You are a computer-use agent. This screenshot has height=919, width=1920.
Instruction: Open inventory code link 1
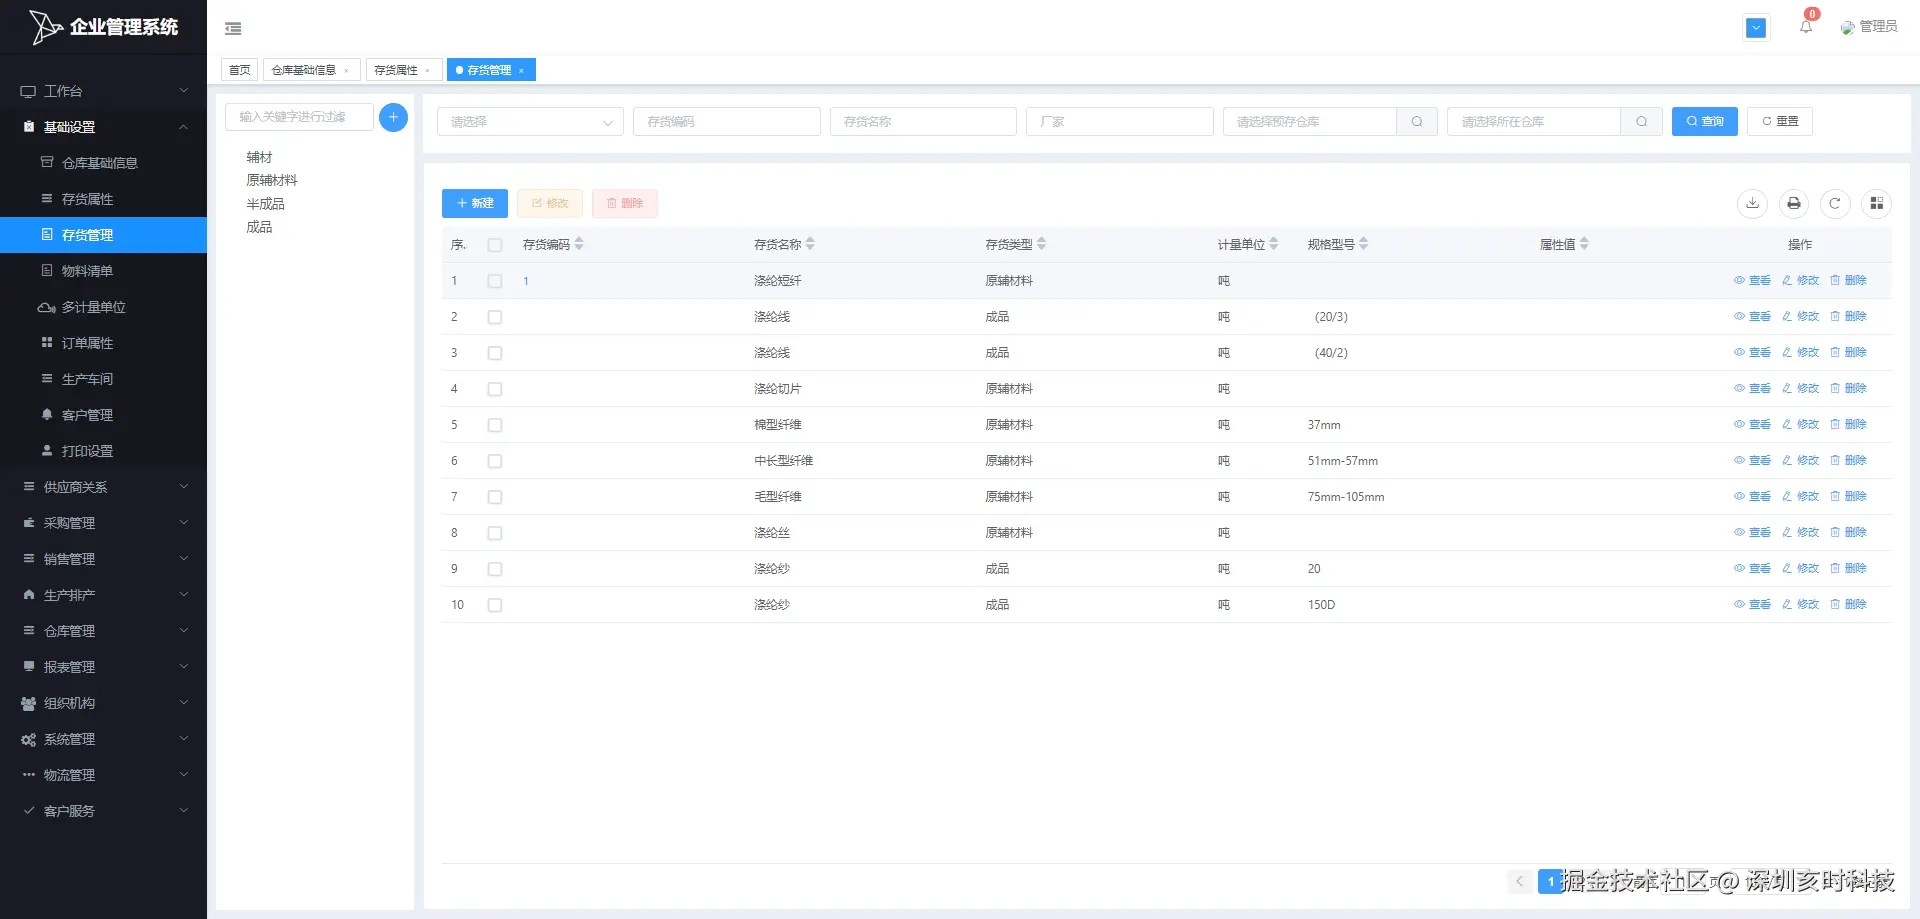point(526,281)
